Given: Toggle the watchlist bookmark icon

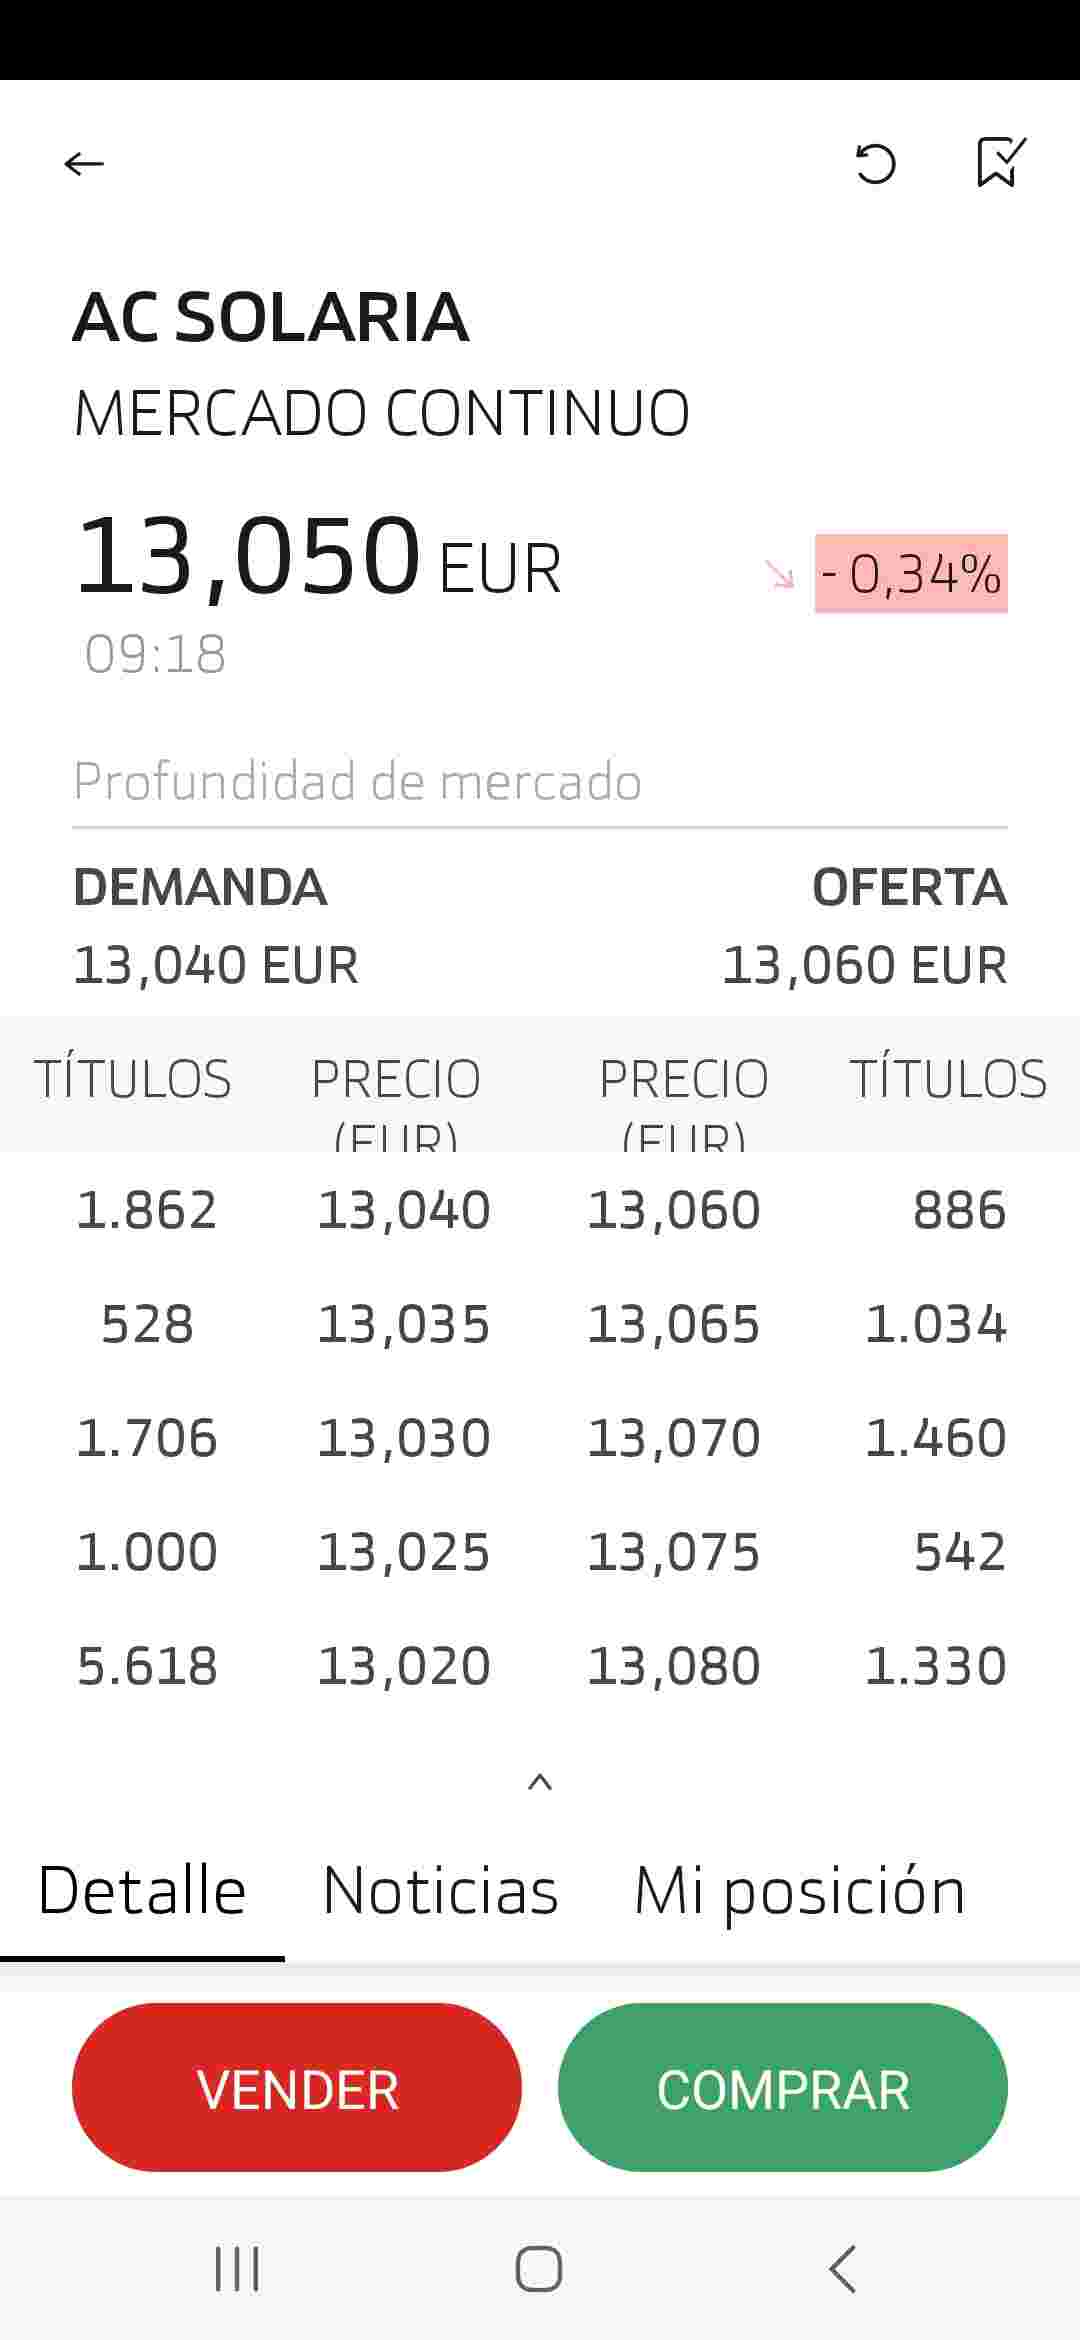Looking at the screenshot, I should coord(1001,162).
